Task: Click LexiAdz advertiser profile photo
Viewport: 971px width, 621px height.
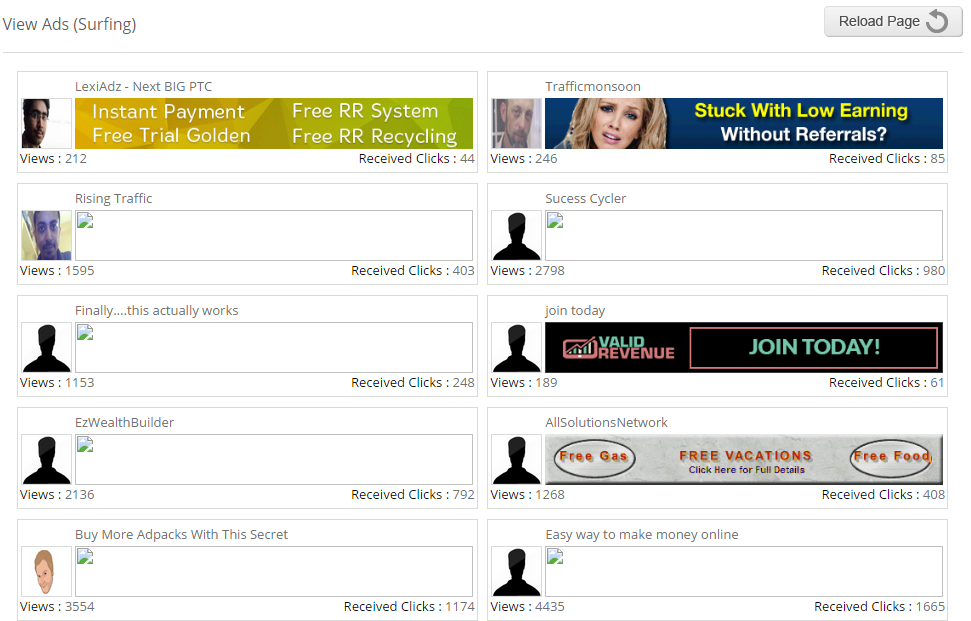Action: [x=46, y=123]
